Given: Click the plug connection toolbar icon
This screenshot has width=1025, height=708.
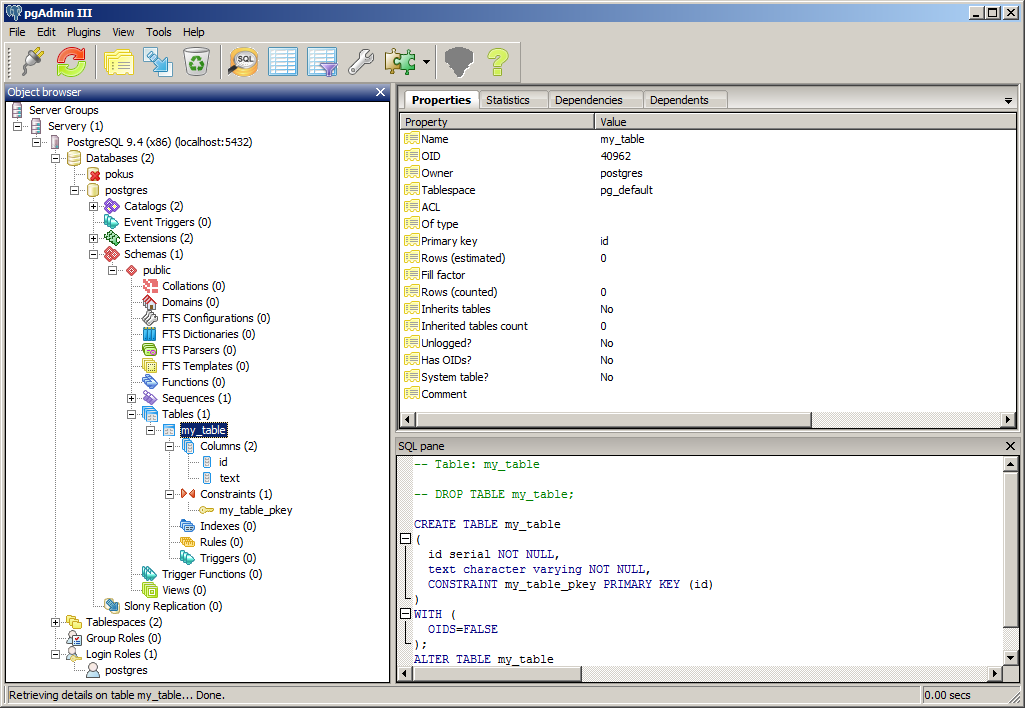Looking at the screenshot, I should click(33, 62).
